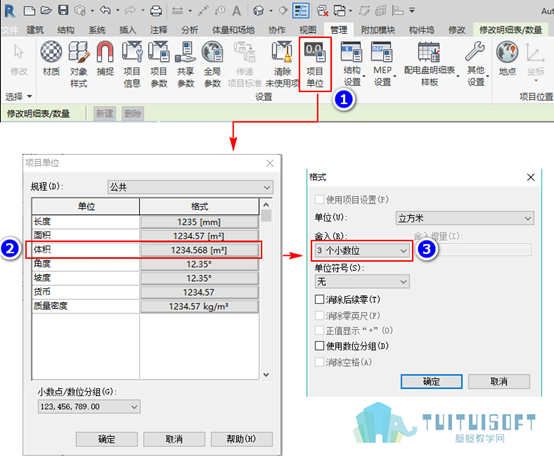Viewport: 554px width, 460px height.
Task: Click the Revit application R logo
Action: tap(10, 11)
